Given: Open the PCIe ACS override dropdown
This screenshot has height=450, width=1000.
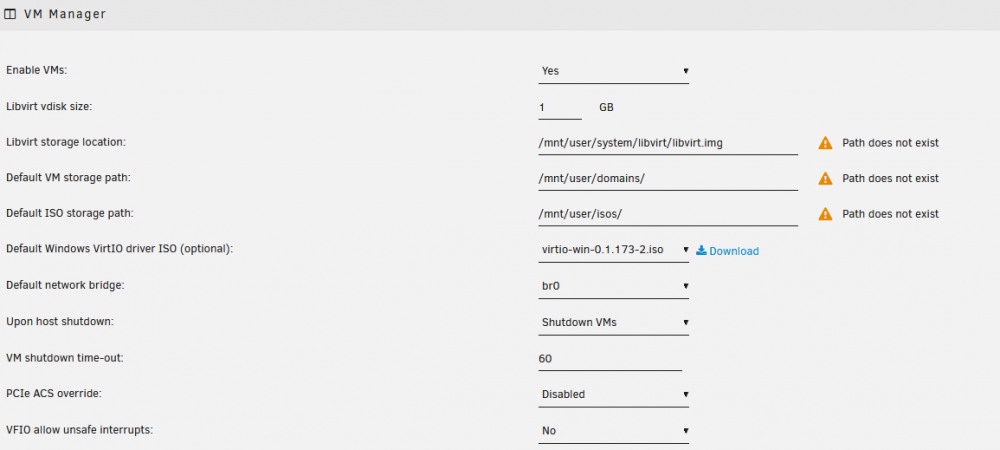Looking at the screenshot, I should tap(614, 395).
